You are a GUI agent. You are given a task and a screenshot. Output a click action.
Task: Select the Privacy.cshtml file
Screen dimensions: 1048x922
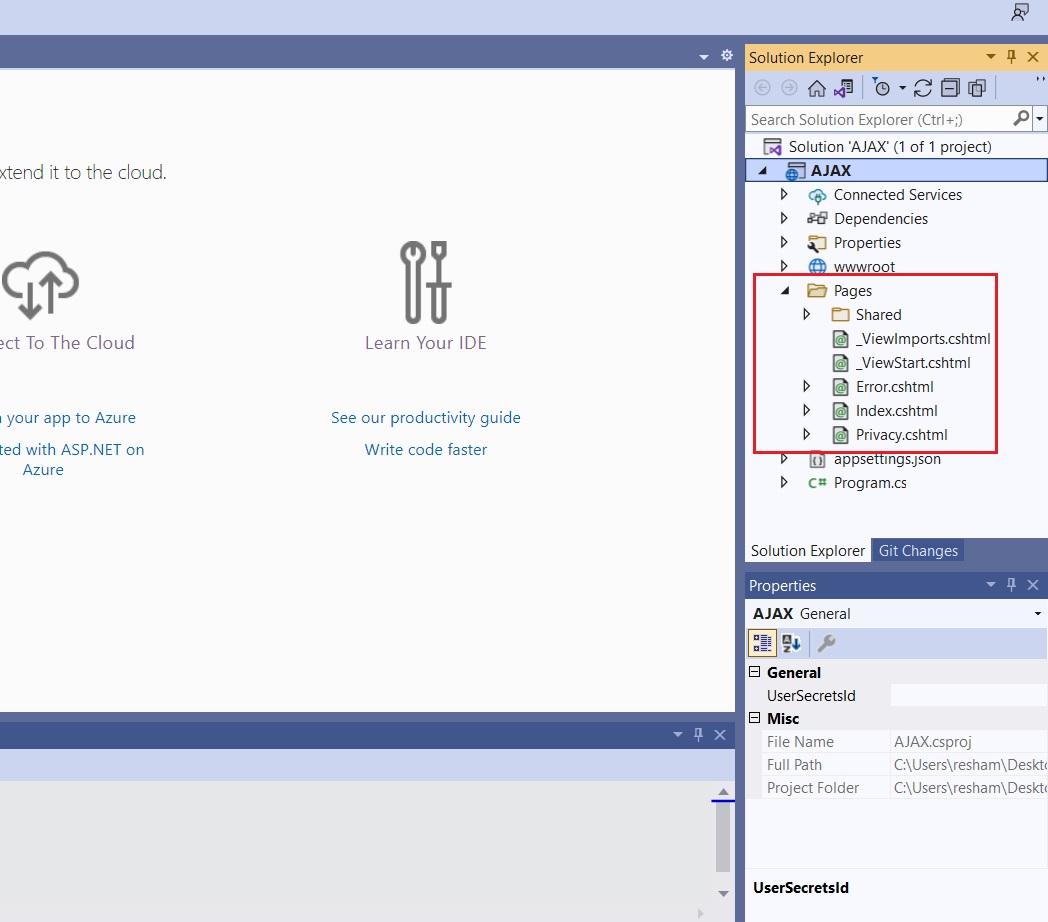point(902,435)
